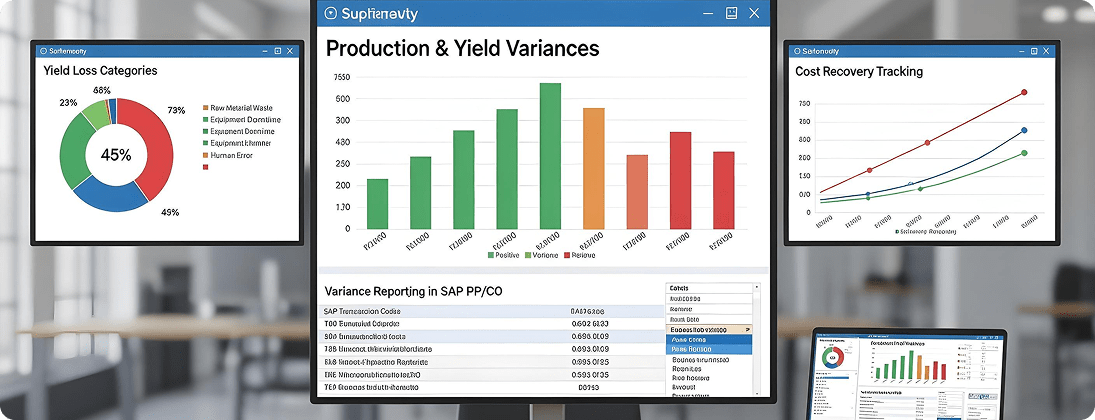Minimize the Production & Yield Variances window
The height and width of the screenshot is (420, 1095).
708,13
